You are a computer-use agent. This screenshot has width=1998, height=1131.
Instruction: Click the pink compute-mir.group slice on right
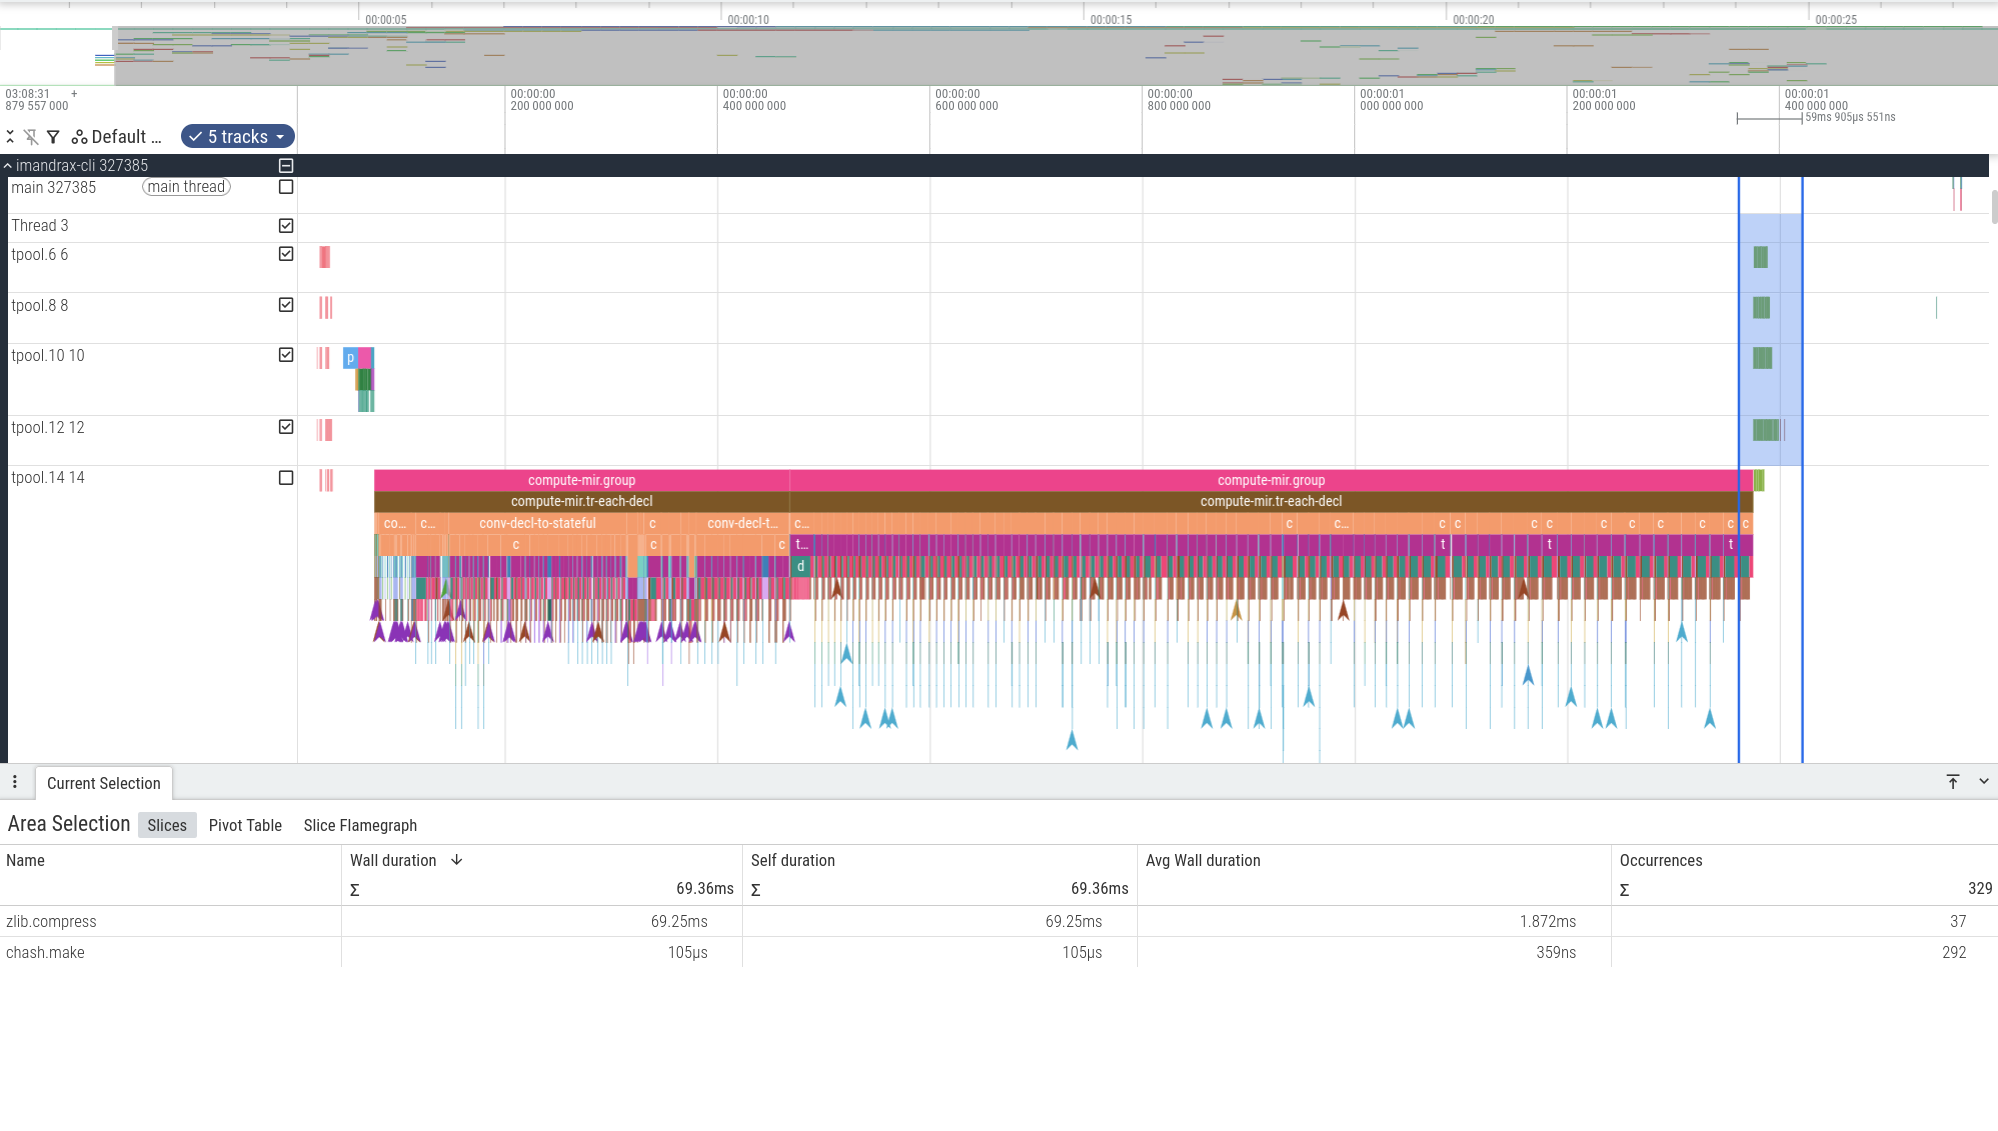click(1270, 480)
